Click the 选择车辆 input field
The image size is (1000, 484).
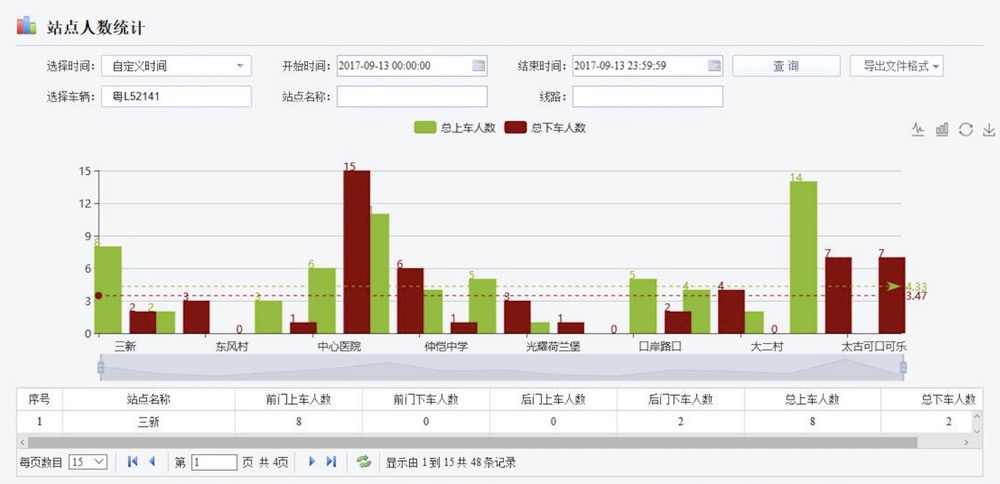[x=177, y=97]
